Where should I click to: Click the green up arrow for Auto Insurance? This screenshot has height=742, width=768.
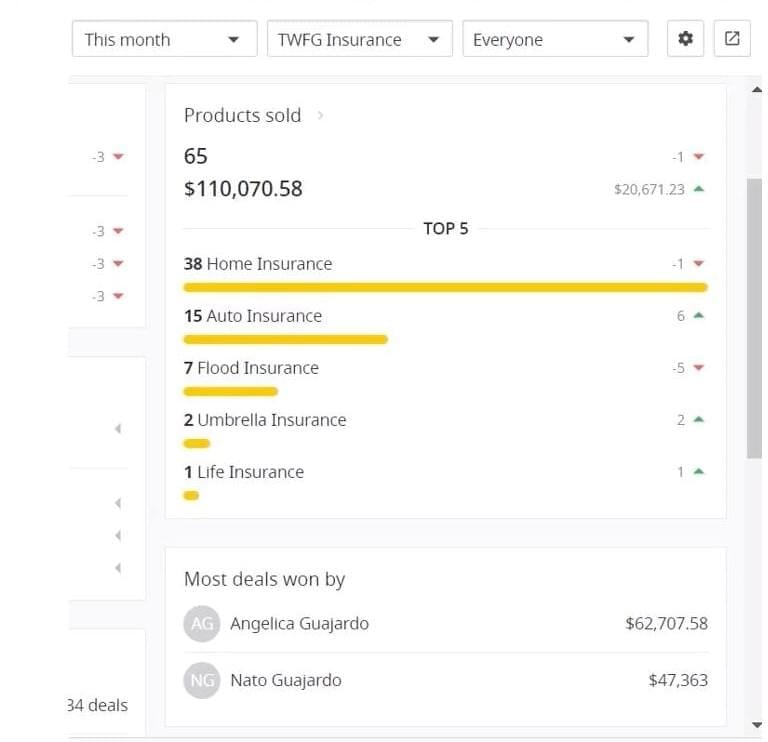pos(699,315)
